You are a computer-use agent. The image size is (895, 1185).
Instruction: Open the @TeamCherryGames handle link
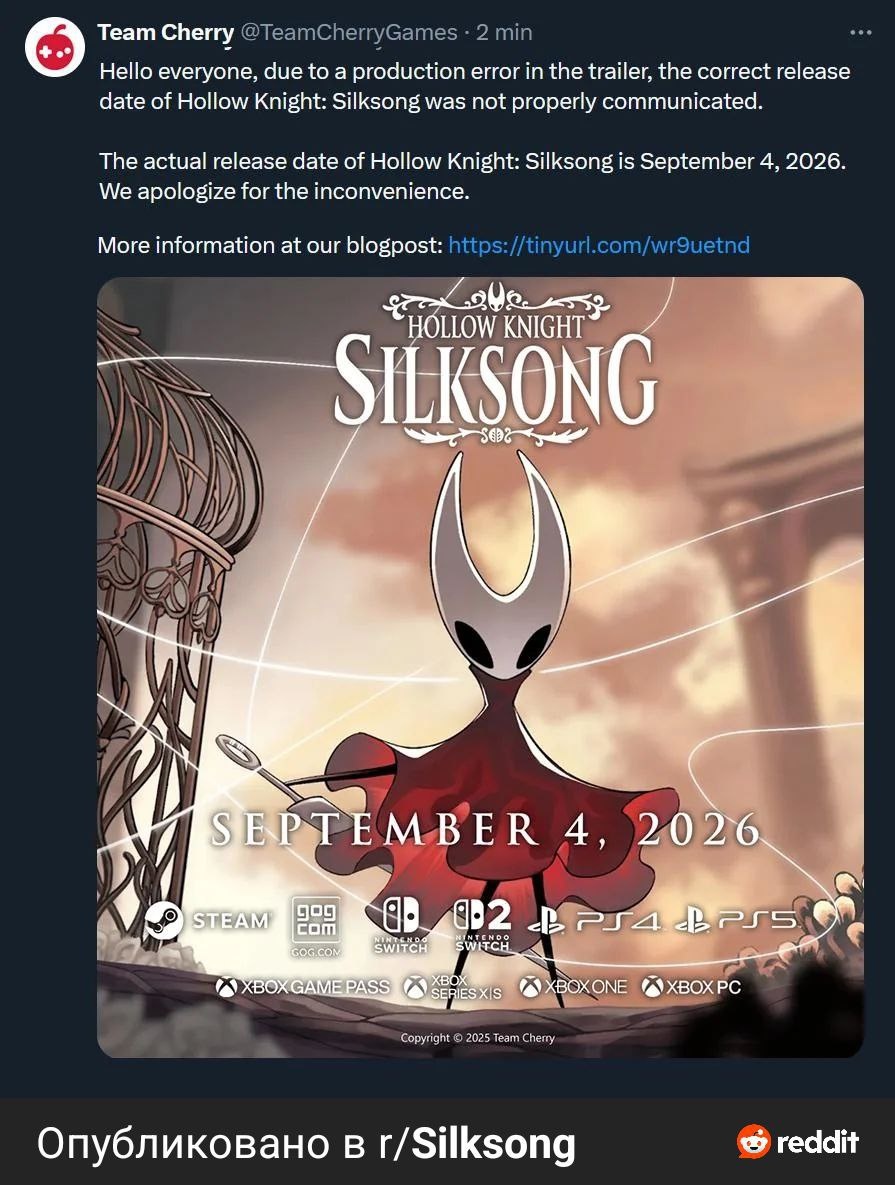coord(348,32)
